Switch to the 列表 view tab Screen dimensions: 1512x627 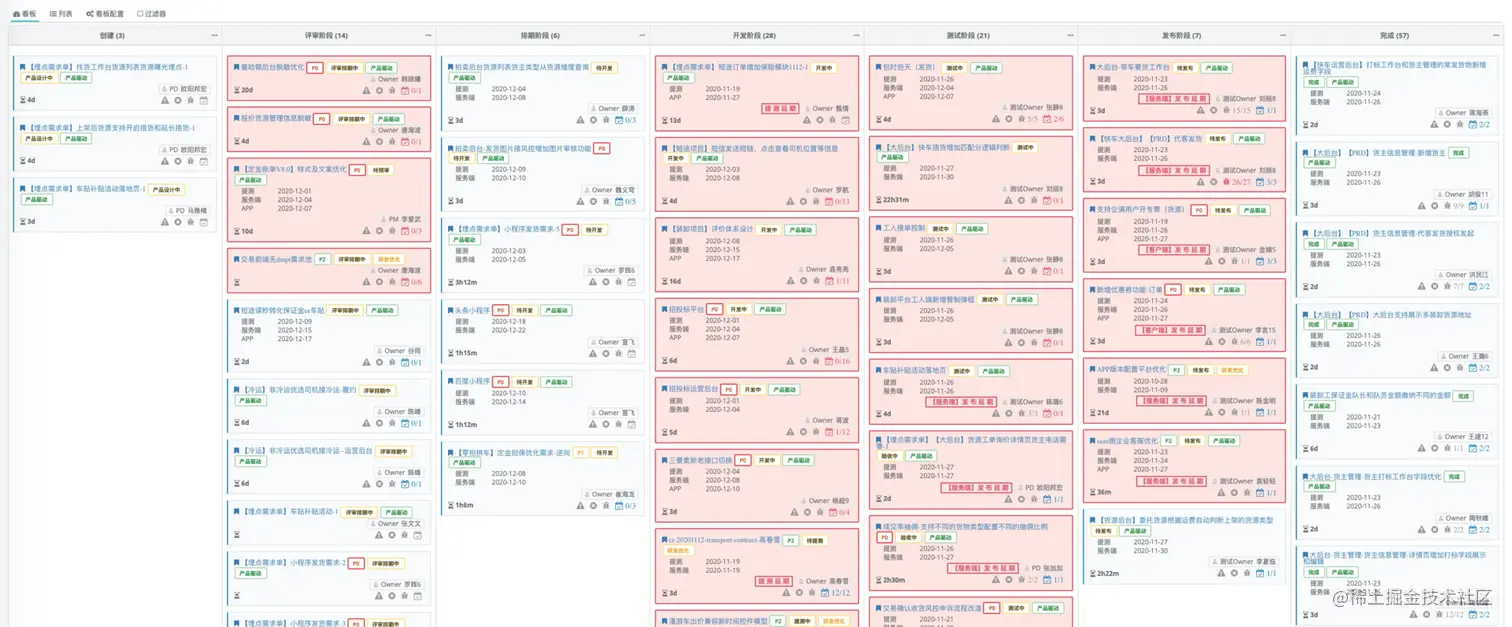point(61,14)
